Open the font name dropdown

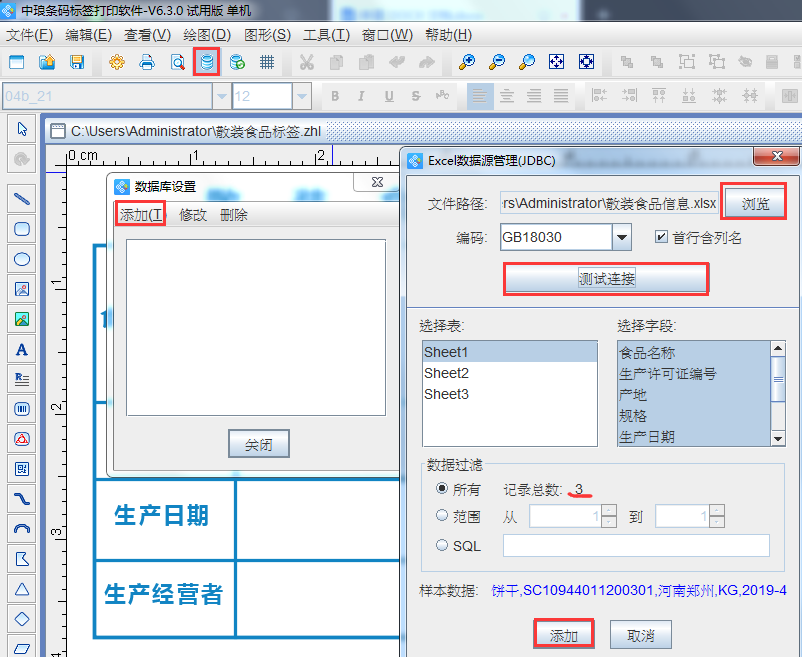pos(219,96)
